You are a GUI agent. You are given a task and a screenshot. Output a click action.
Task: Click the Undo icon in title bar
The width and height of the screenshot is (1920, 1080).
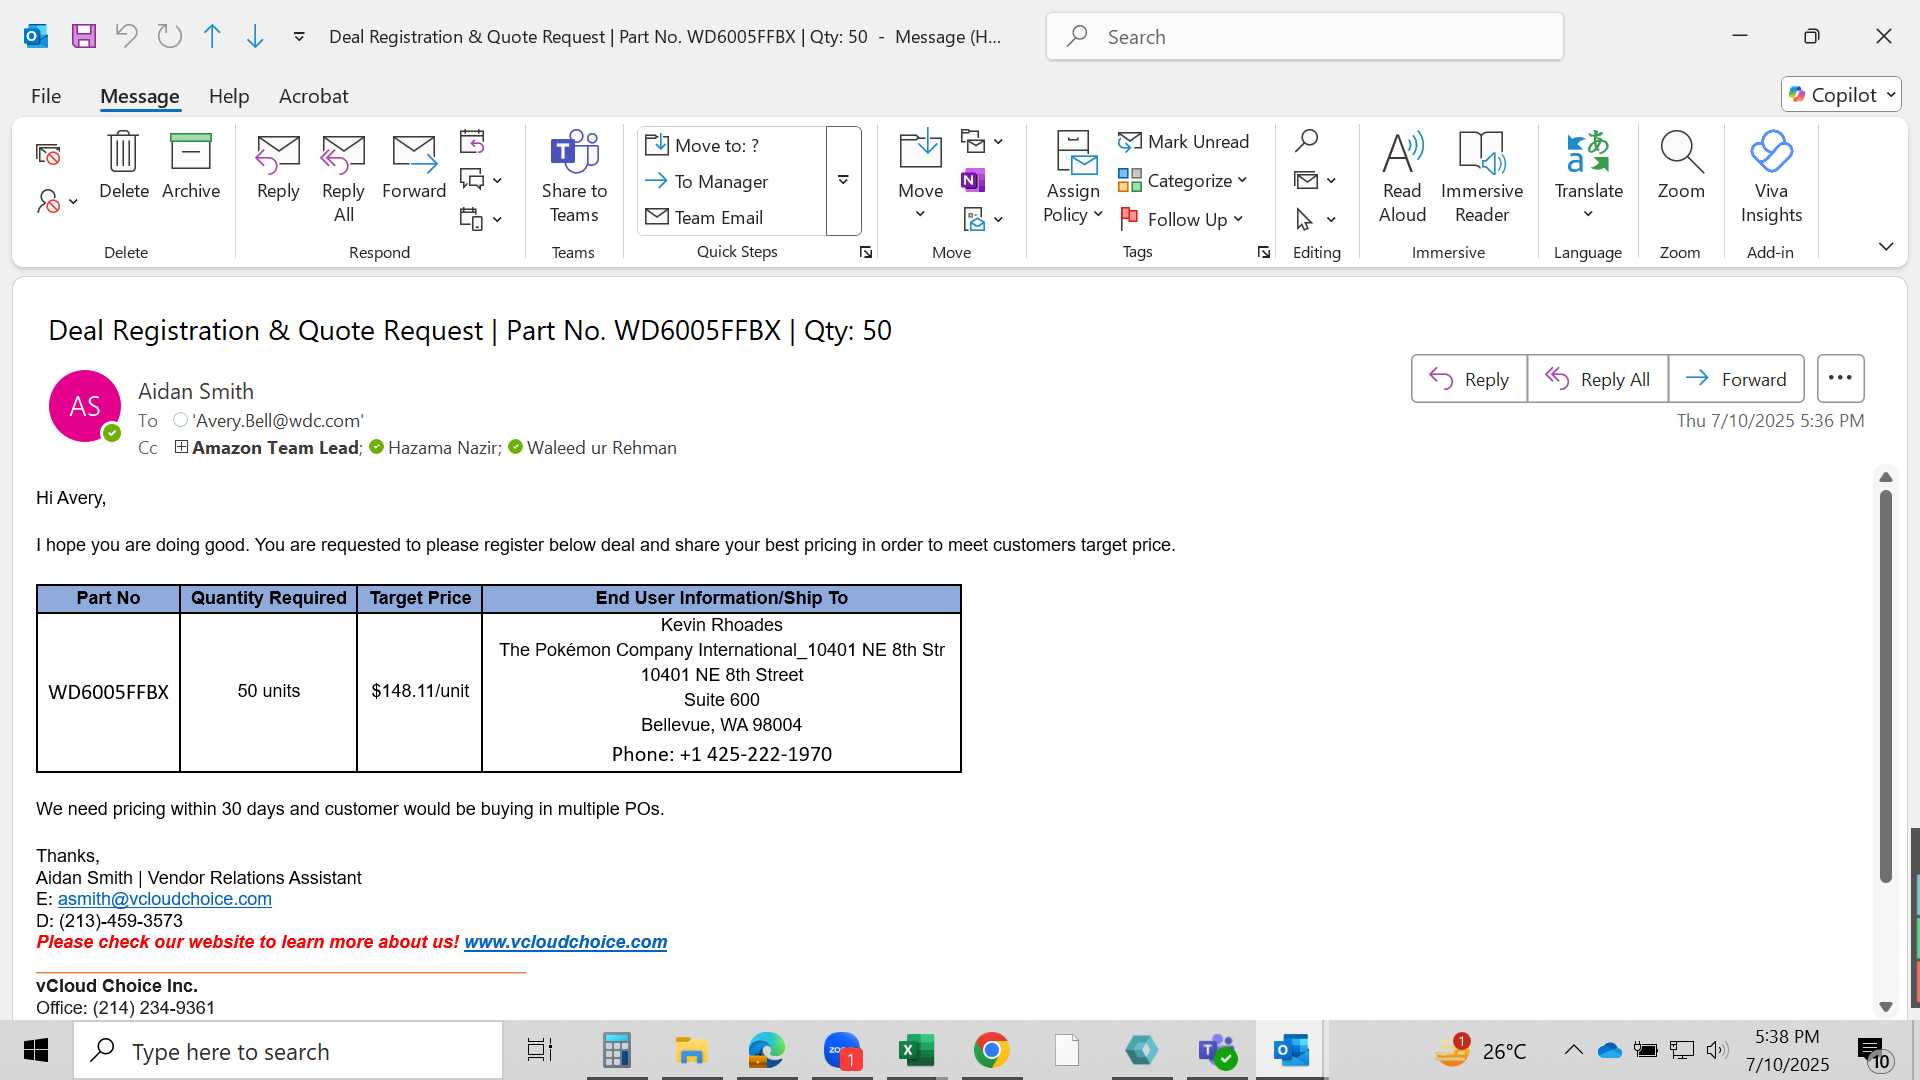[126, 37]
